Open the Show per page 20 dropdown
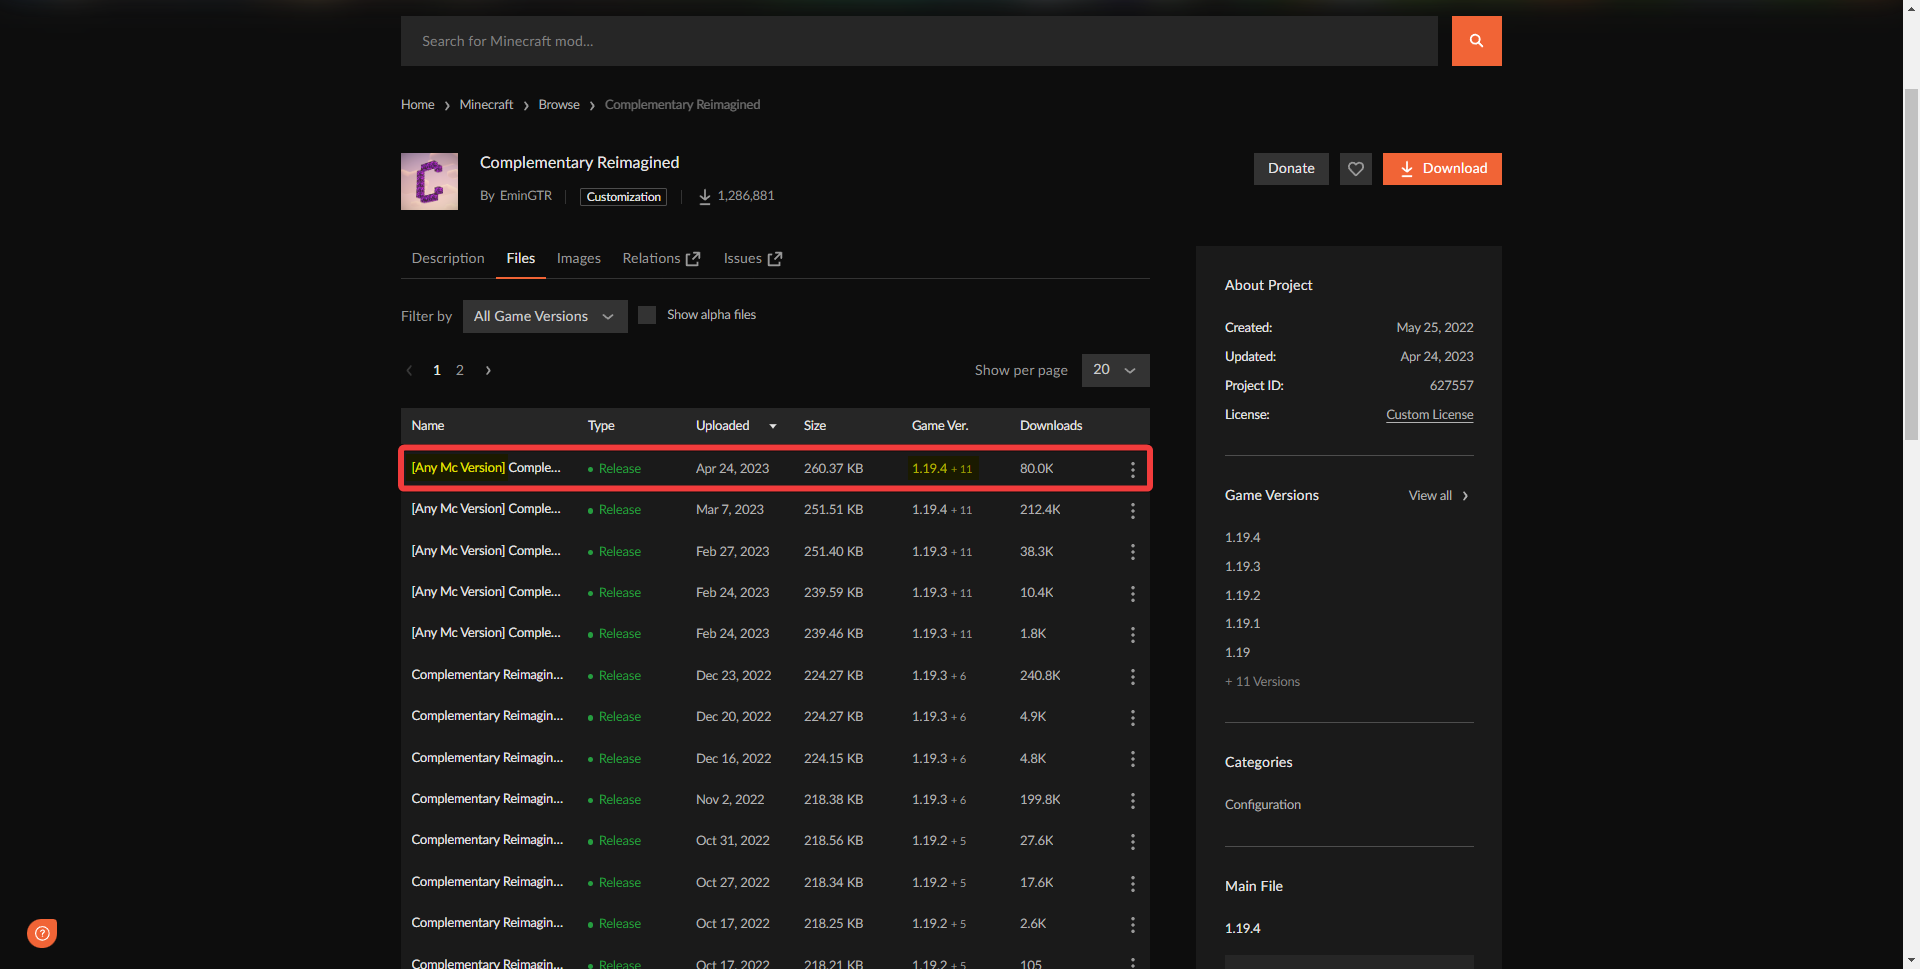Screen dimensions: 1920x969 tap(1114, 370)
